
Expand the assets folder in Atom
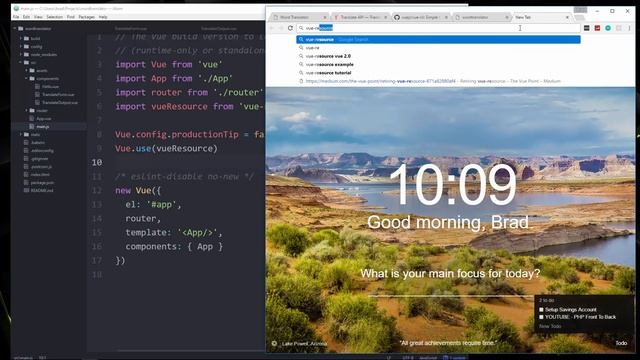click(x=27, y=70)
